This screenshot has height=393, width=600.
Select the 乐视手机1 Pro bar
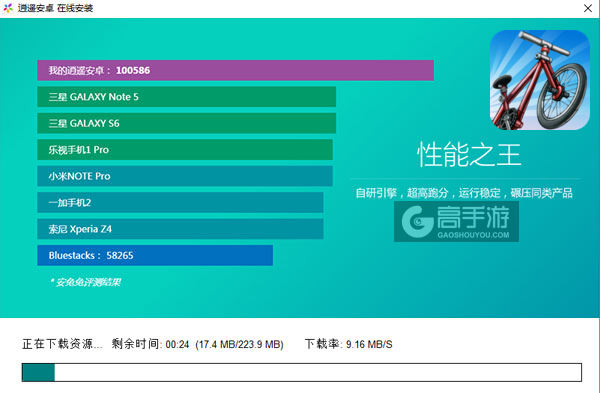[185, 150]
